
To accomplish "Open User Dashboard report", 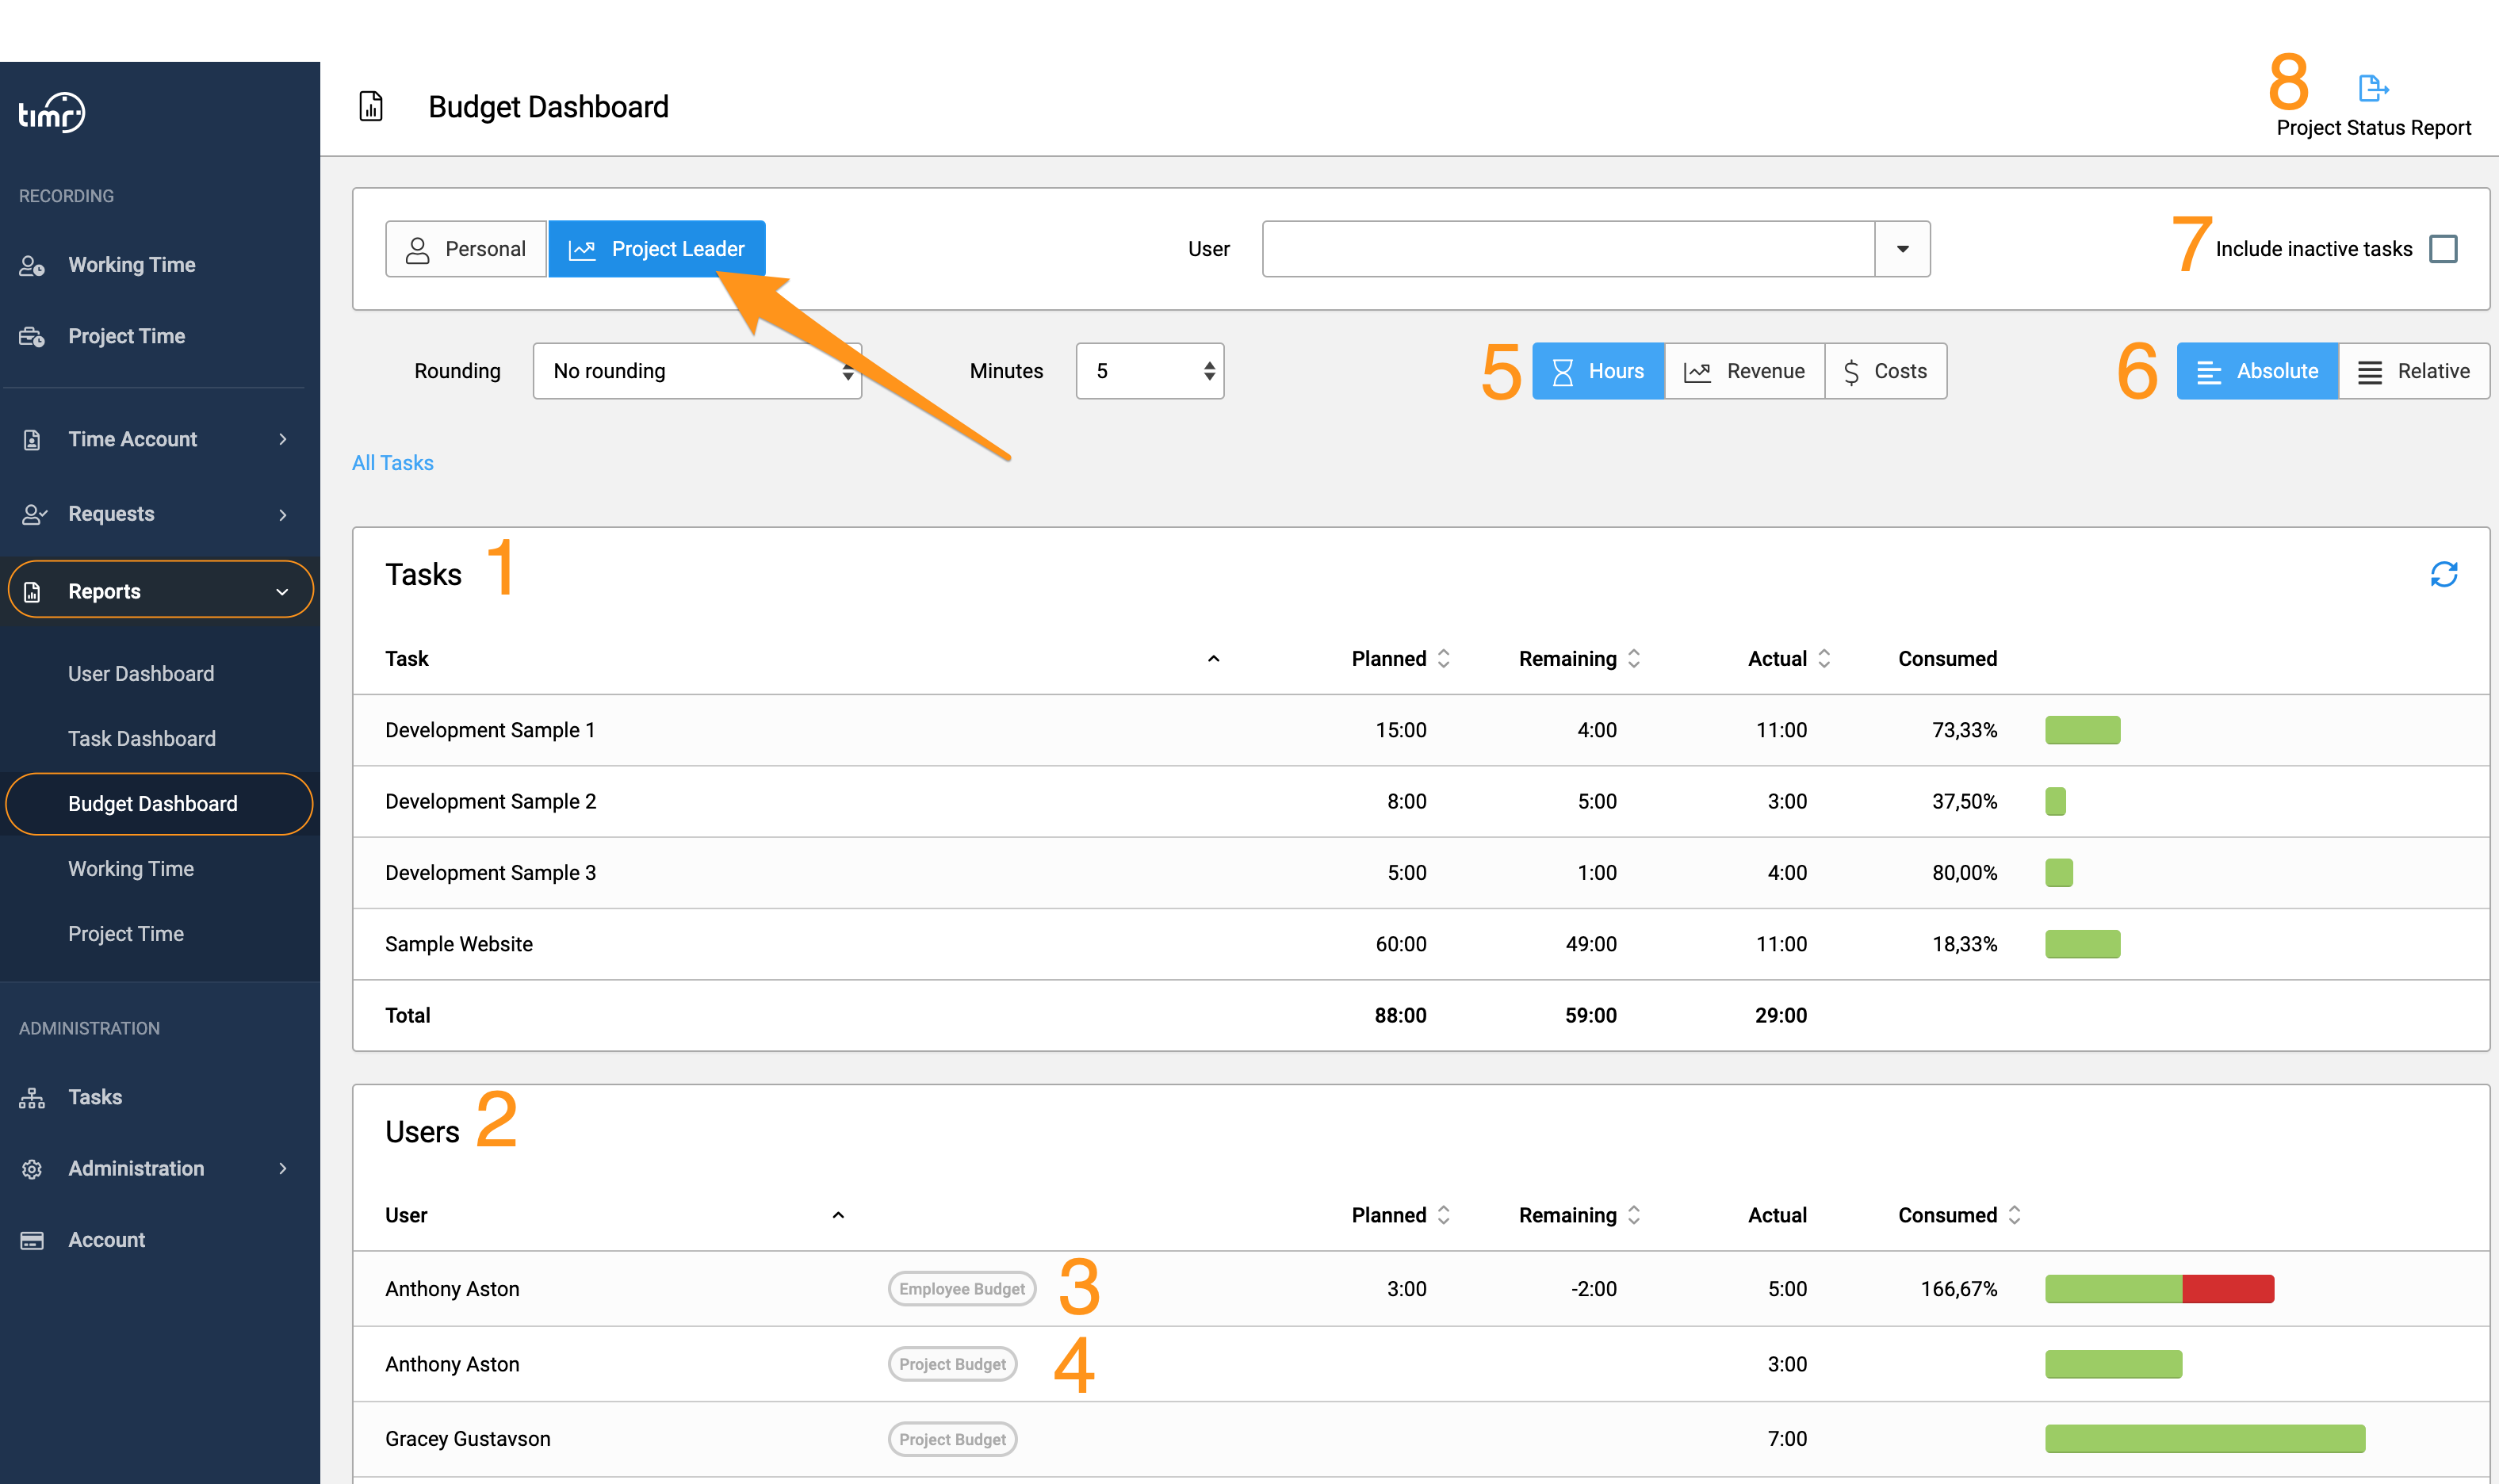I will click(x=141, y=674).
